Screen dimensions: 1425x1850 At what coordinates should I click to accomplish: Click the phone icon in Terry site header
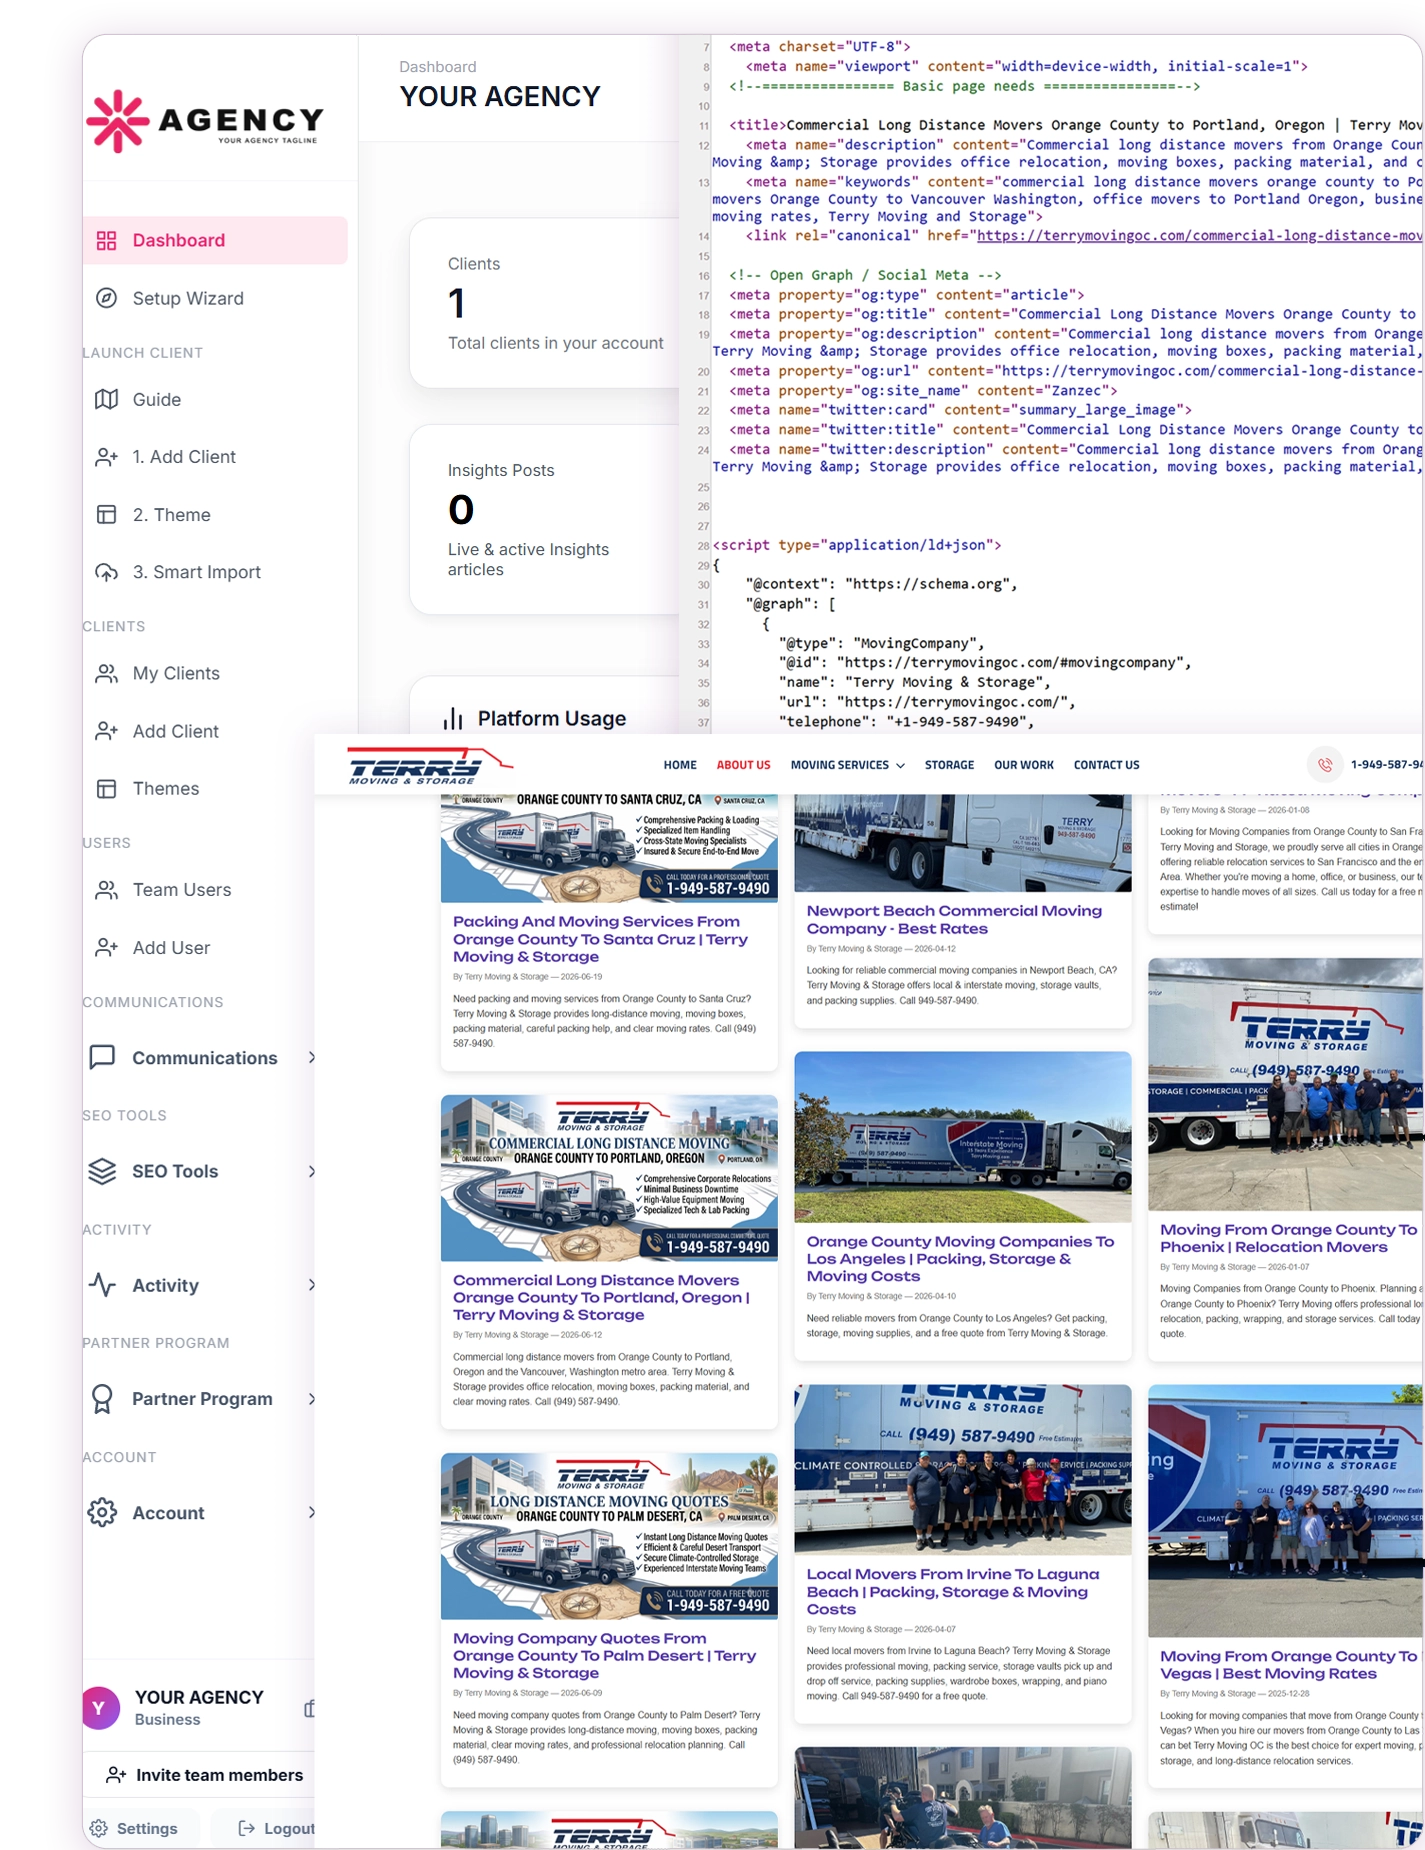coord(1325,765)
